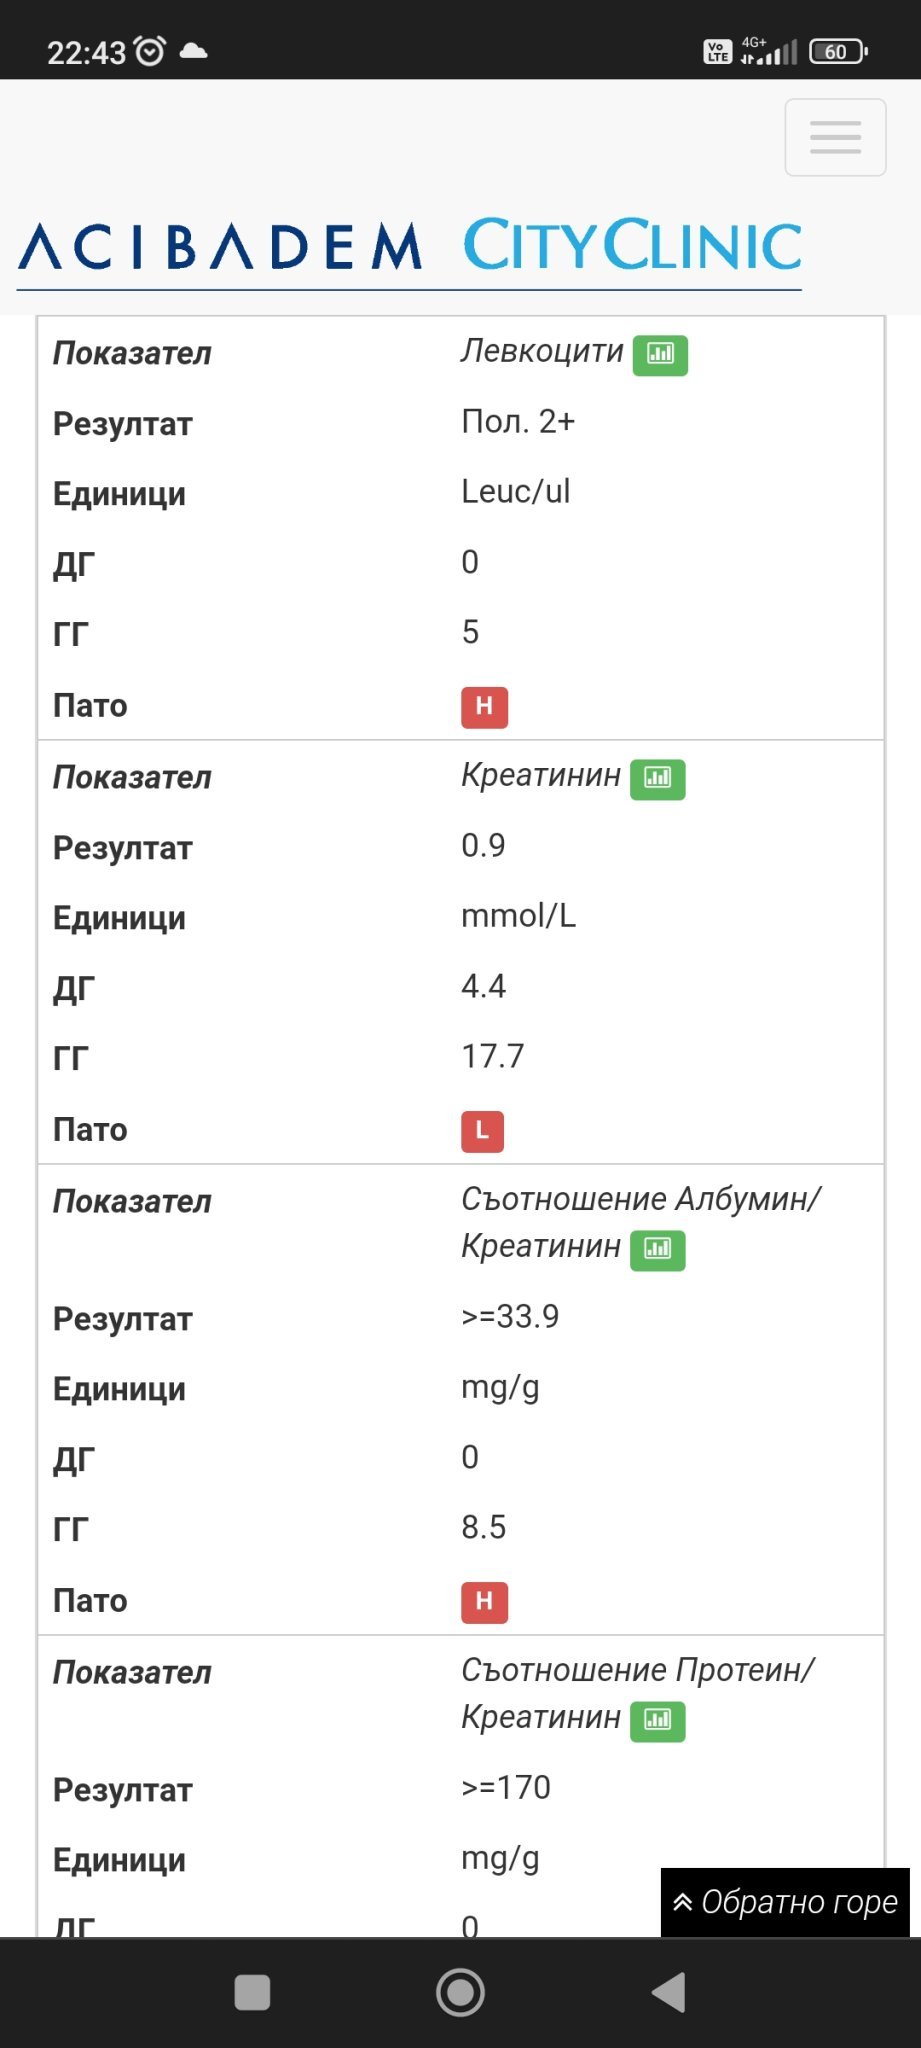Tap the >=33.9 result value
Screen dimensions: 921x2048
(510, 1317)
